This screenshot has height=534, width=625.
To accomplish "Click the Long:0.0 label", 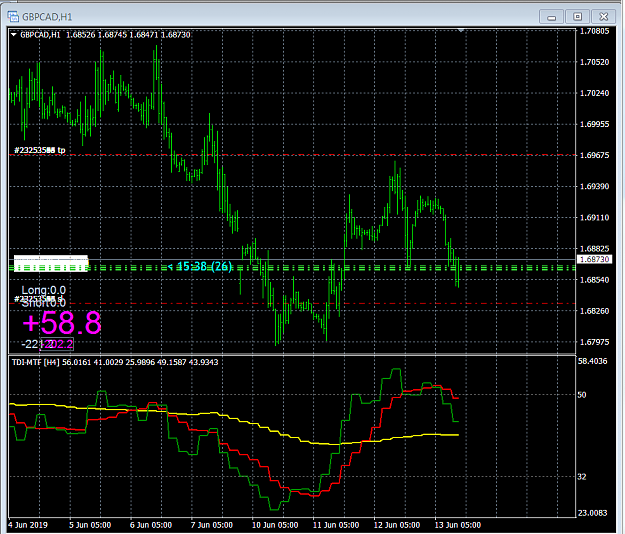I will [x=43, y=290].
